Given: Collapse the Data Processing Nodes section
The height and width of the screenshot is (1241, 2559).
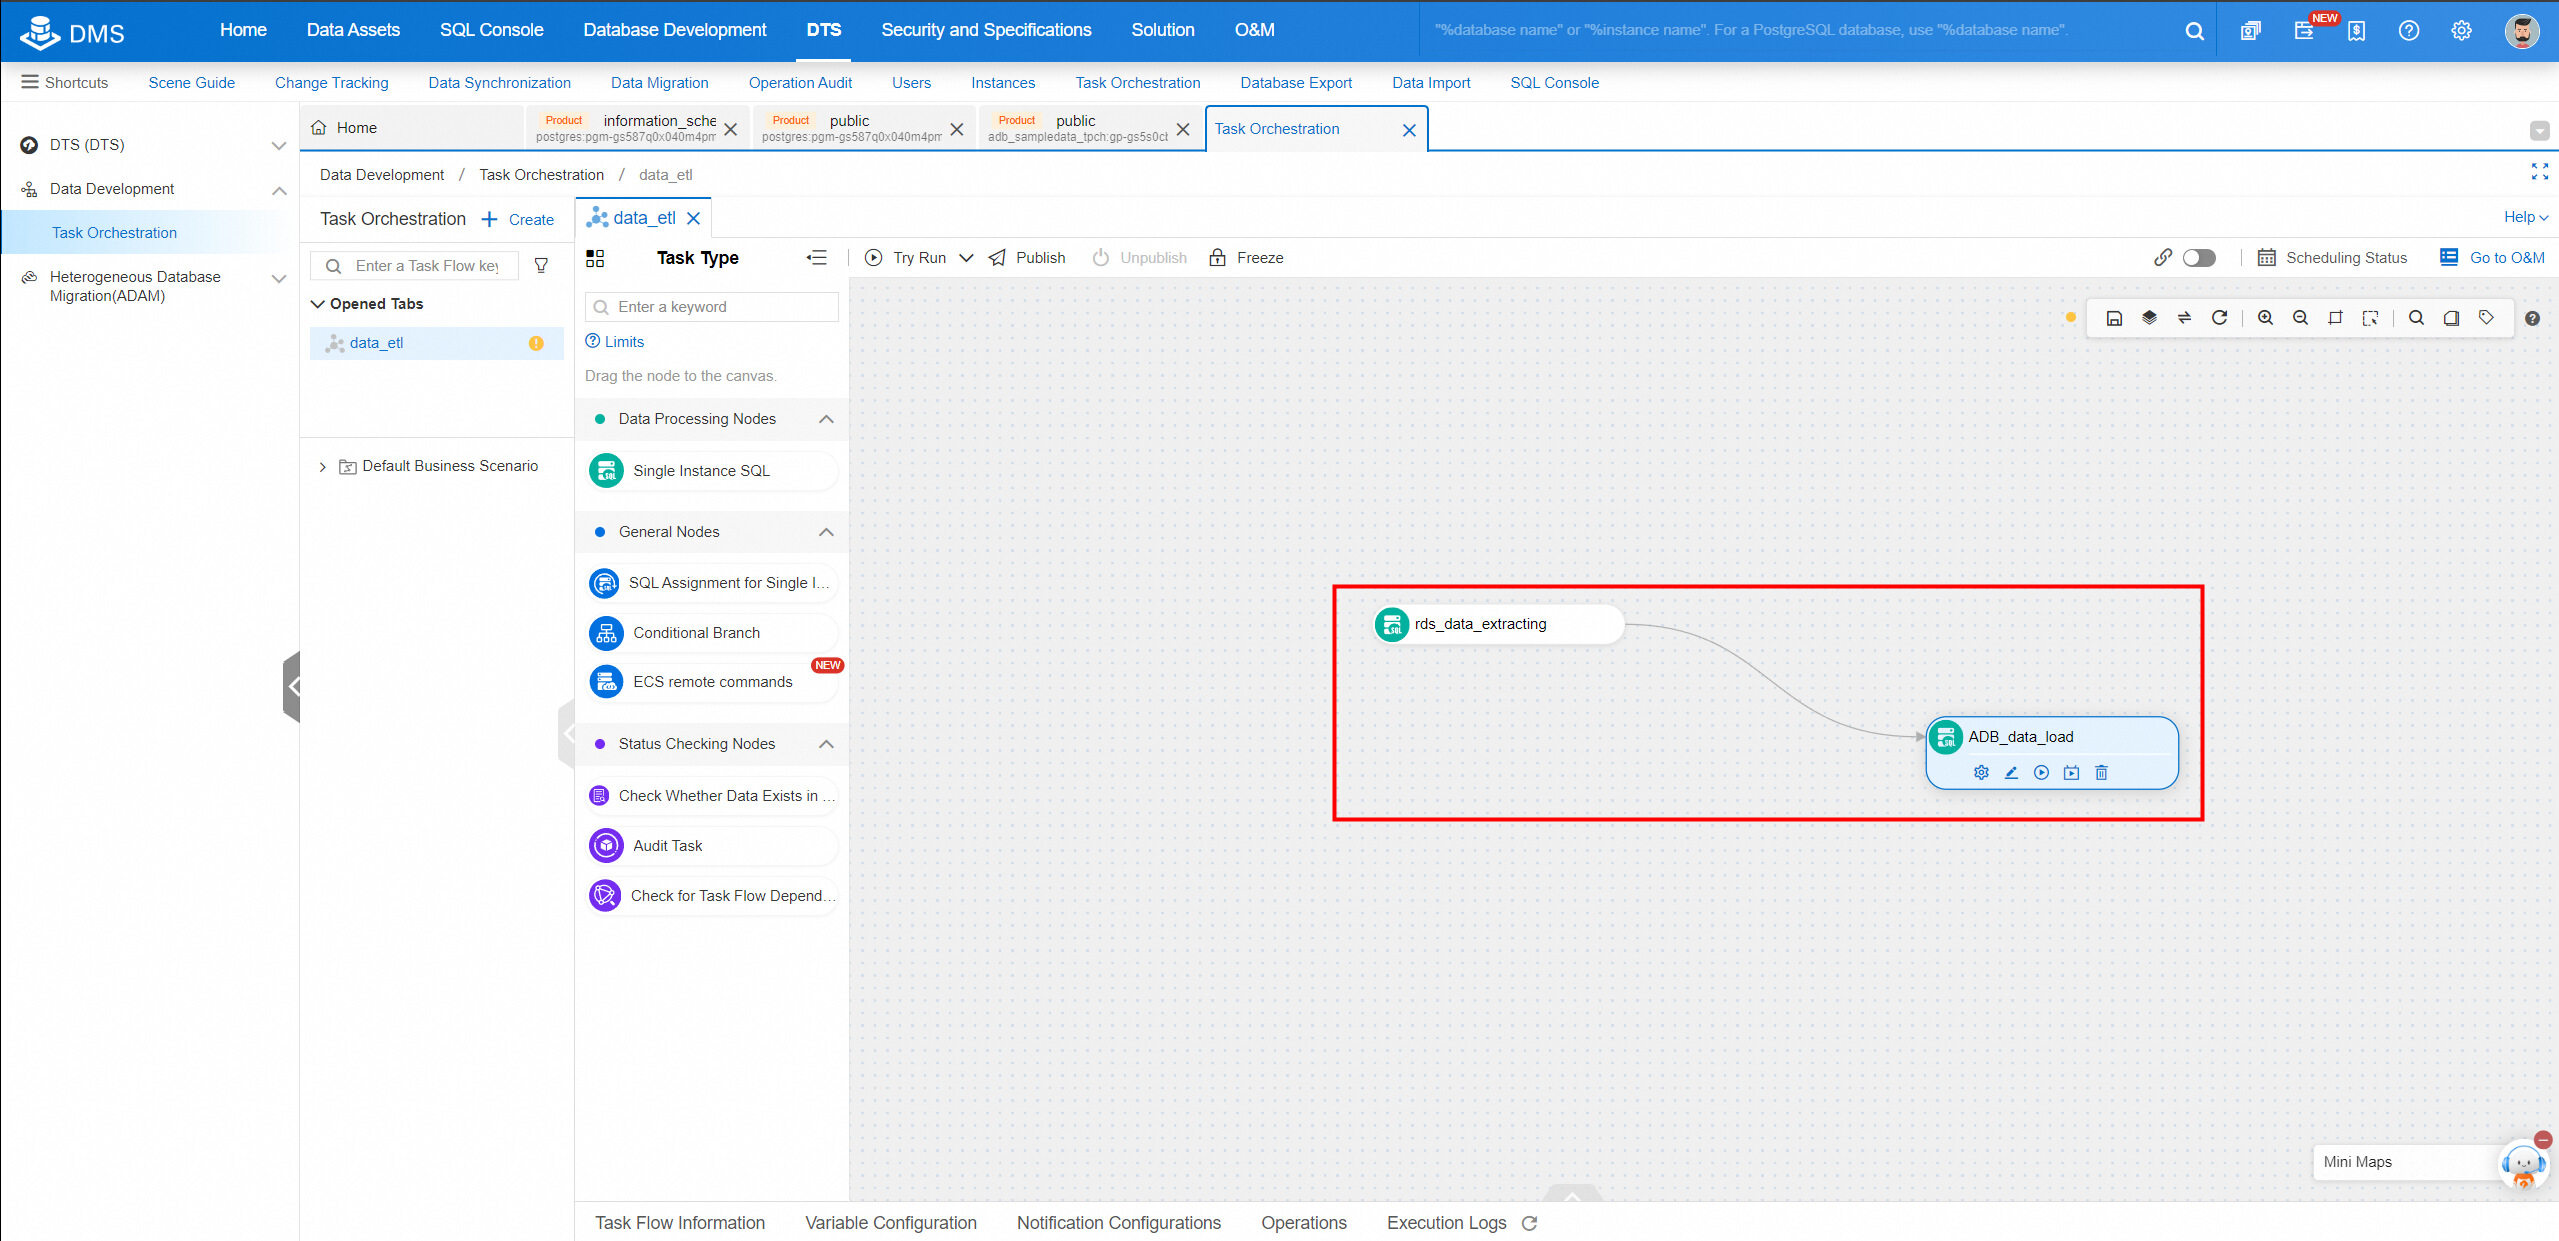Looking at the screenshot, I should click(826, 419).
